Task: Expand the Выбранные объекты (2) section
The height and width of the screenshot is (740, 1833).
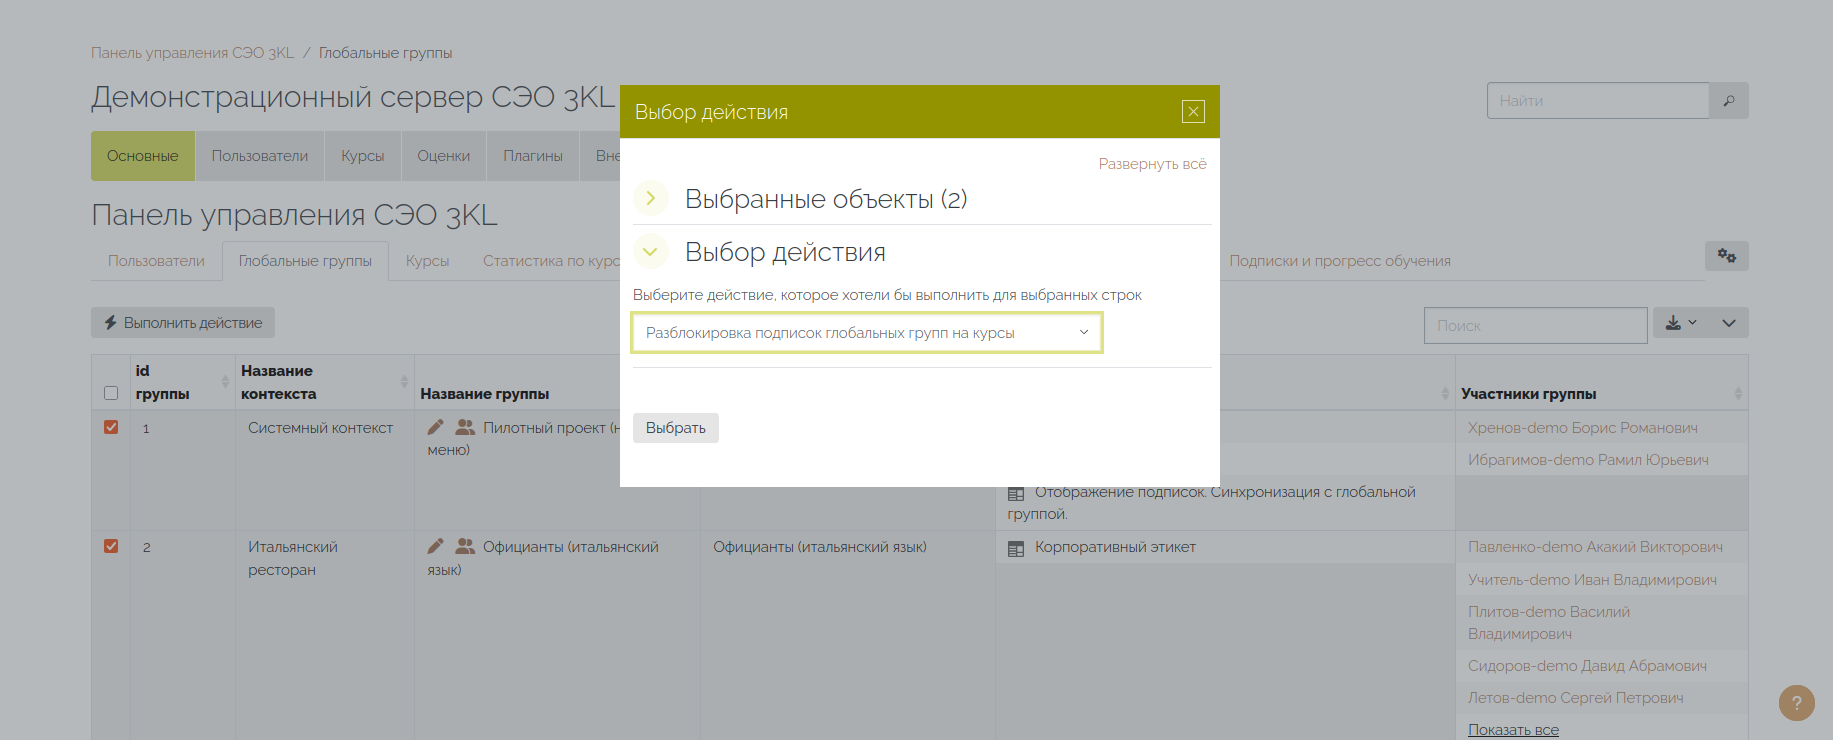Action: [651, 199]
